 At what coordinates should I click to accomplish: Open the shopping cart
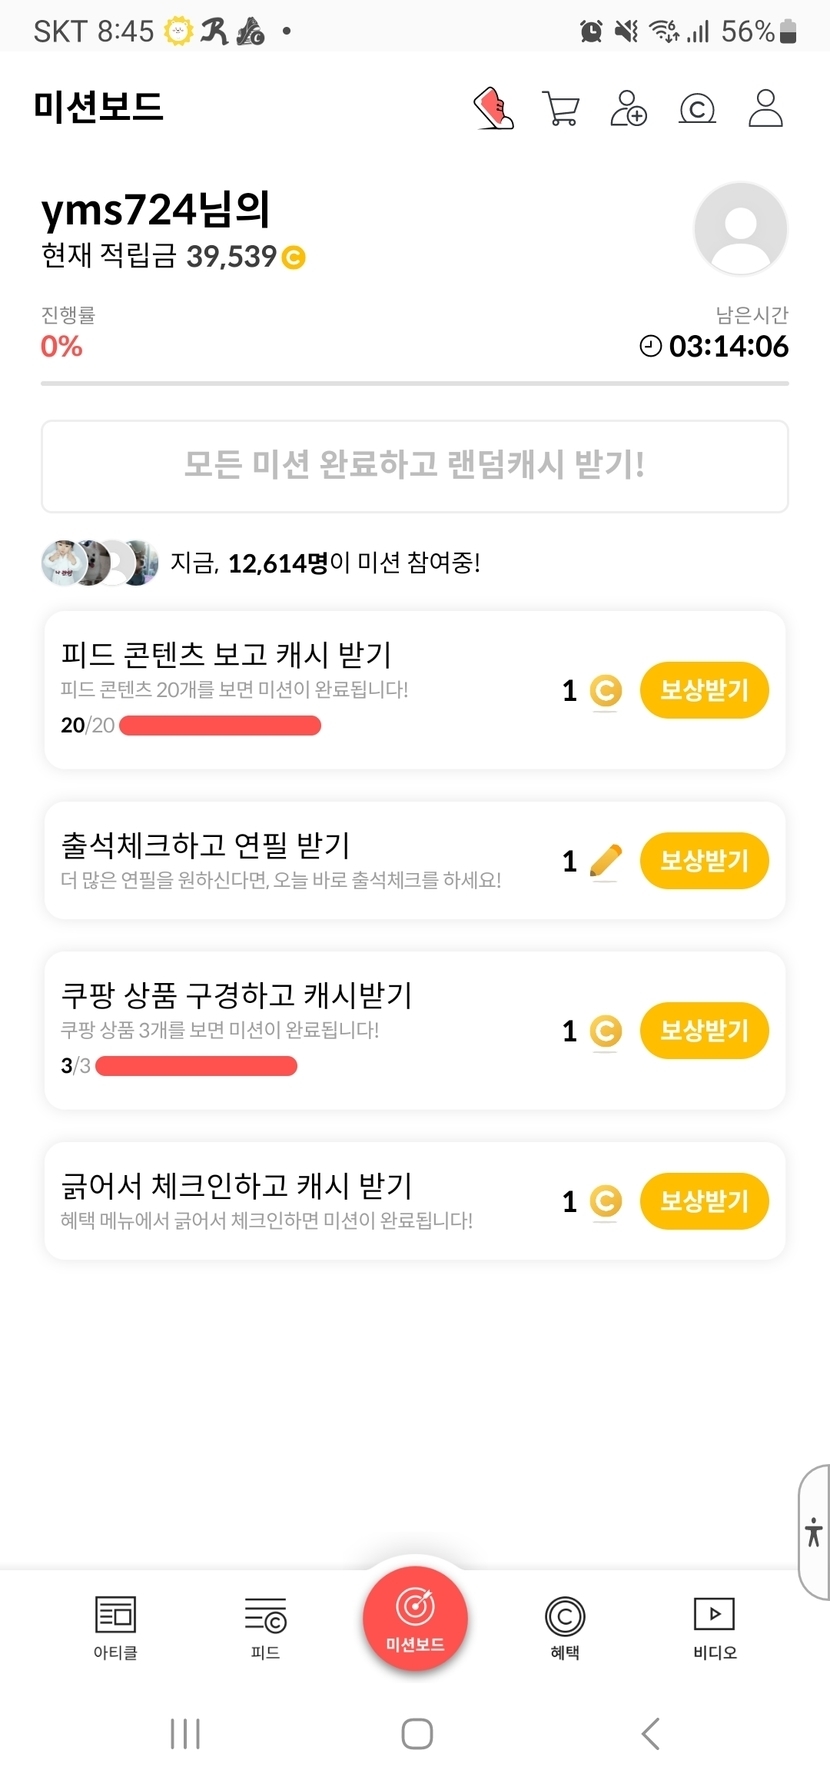pos(560,108)
